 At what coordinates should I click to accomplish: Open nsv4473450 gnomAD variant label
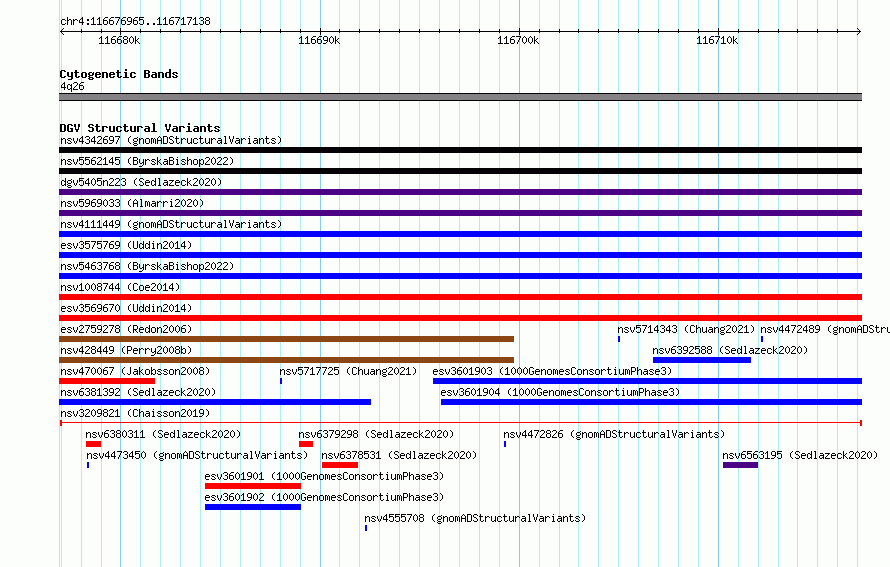[197, 455]
